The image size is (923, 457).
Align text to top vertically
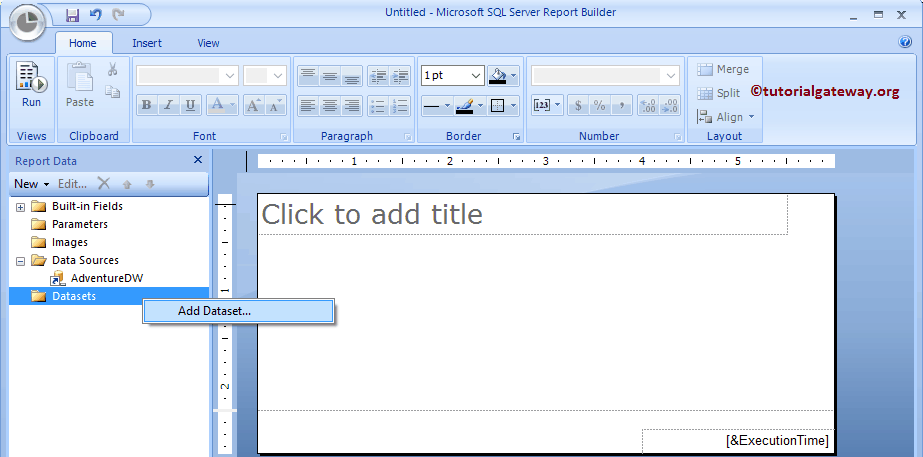click(x=308, y=76)
